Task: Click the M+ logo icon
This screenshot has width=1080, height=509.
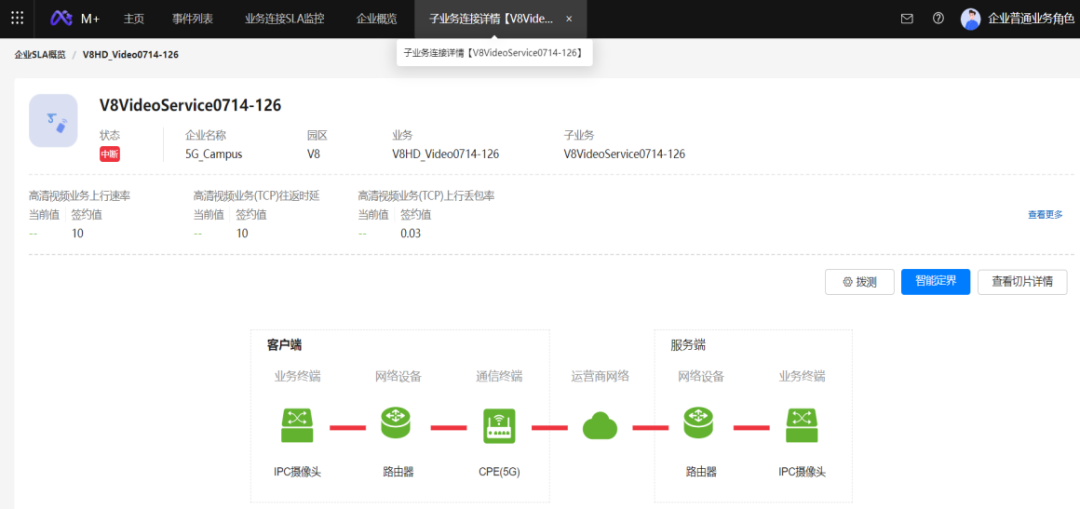Action: coord(61,18)
